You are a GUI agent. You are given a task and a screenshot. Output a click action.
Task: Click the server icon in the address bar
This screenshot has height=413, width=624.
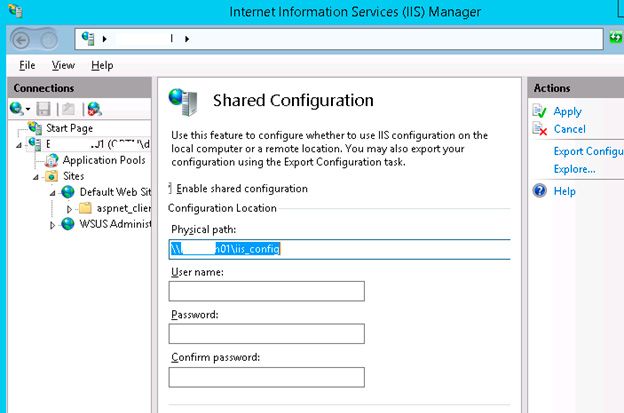coord(88,39)
